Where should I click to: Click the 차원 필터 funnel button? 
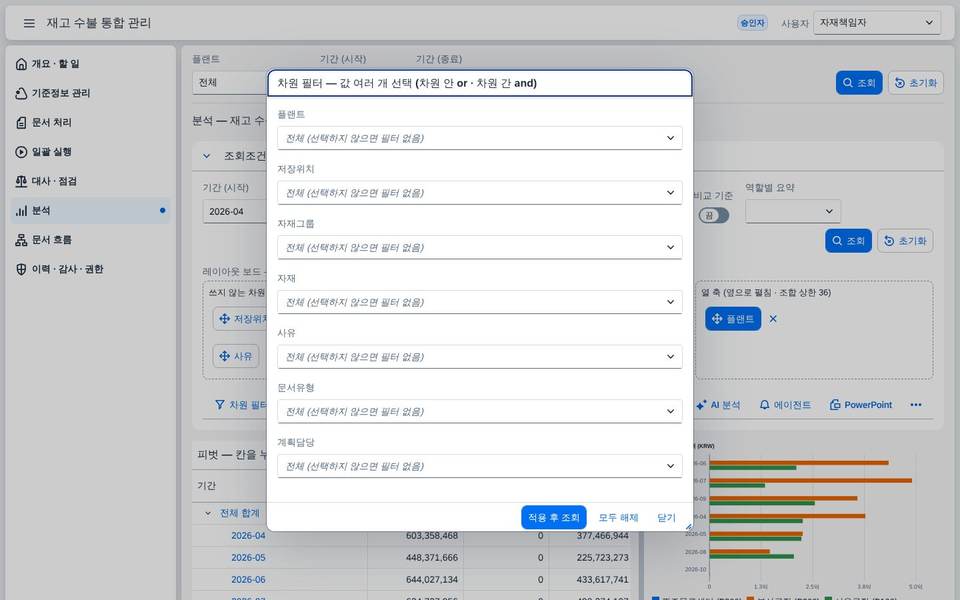coord(241,405)
